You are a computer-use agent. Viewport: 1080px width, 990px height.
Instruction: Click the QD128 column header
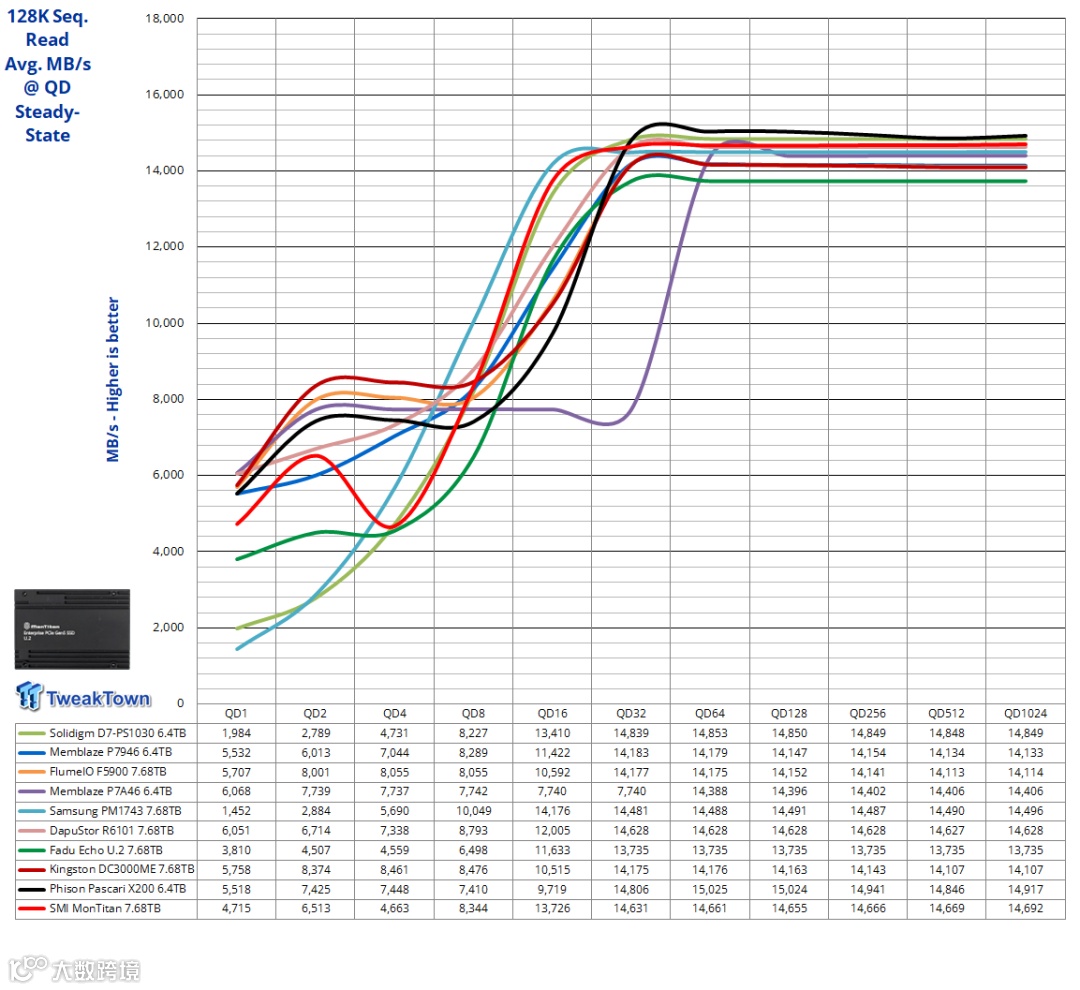789,714
